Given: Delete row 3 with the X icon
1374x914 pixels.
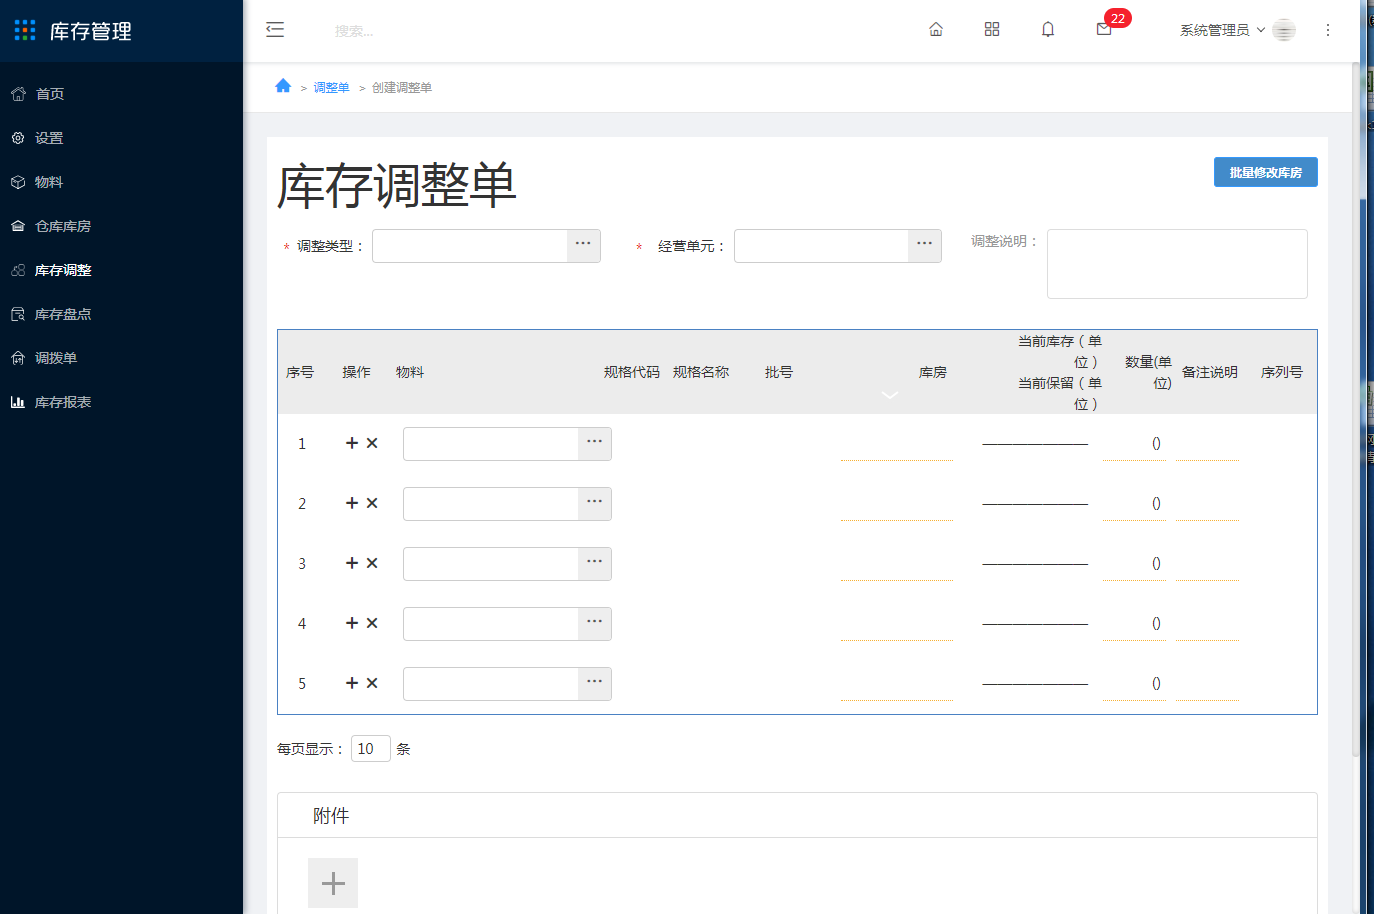Looking at the screenshot, I should coord(372,563).
